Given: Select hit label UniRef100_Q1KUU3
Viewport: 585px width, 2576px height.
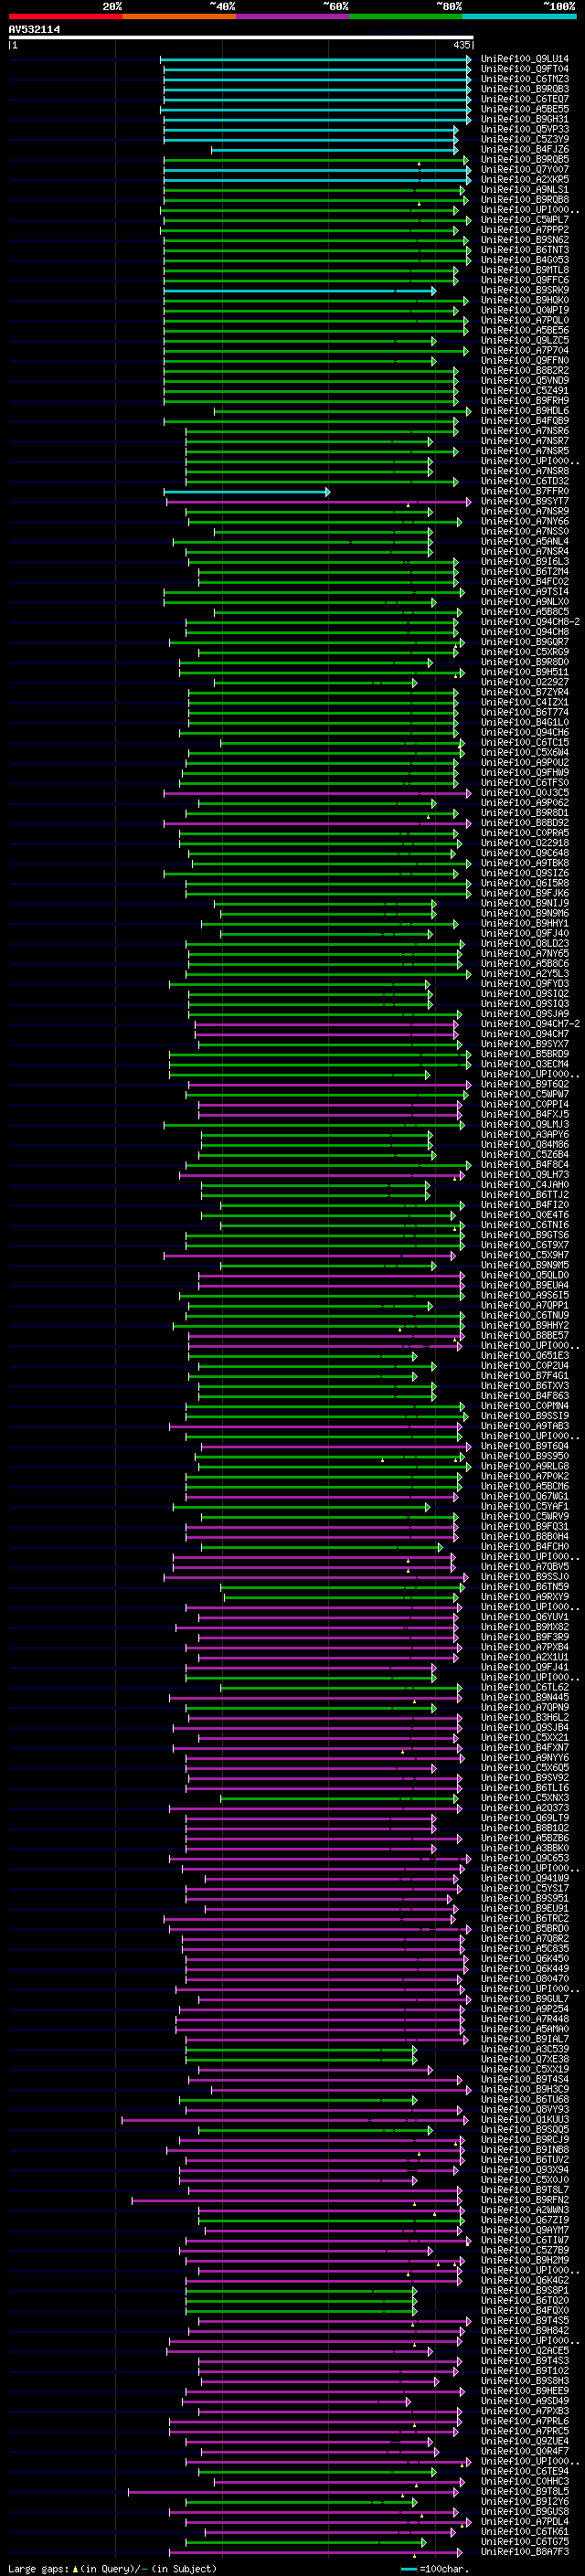Looking at the screenshot, I should pyautogui.click(x=525, y=2119).
